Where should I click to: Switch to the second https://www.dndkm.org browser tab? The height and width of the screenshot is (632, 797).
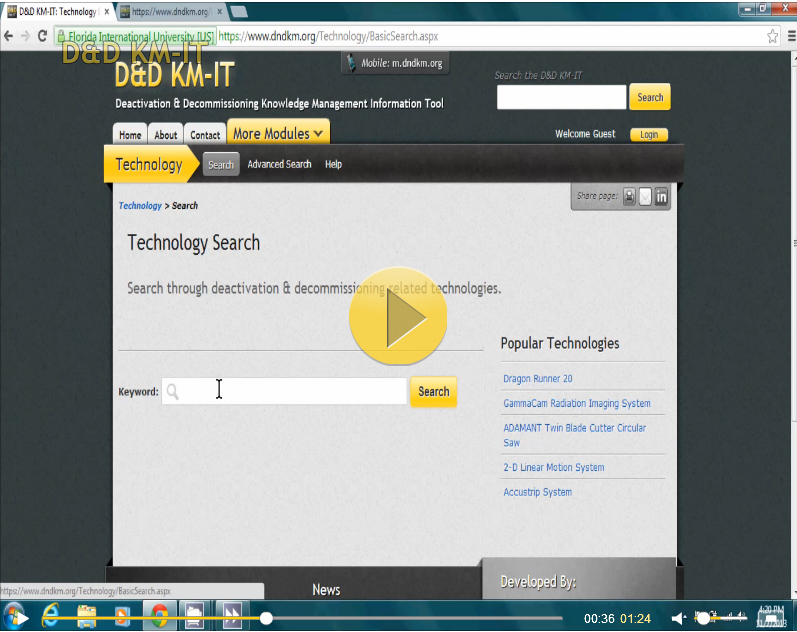point(171,11)
